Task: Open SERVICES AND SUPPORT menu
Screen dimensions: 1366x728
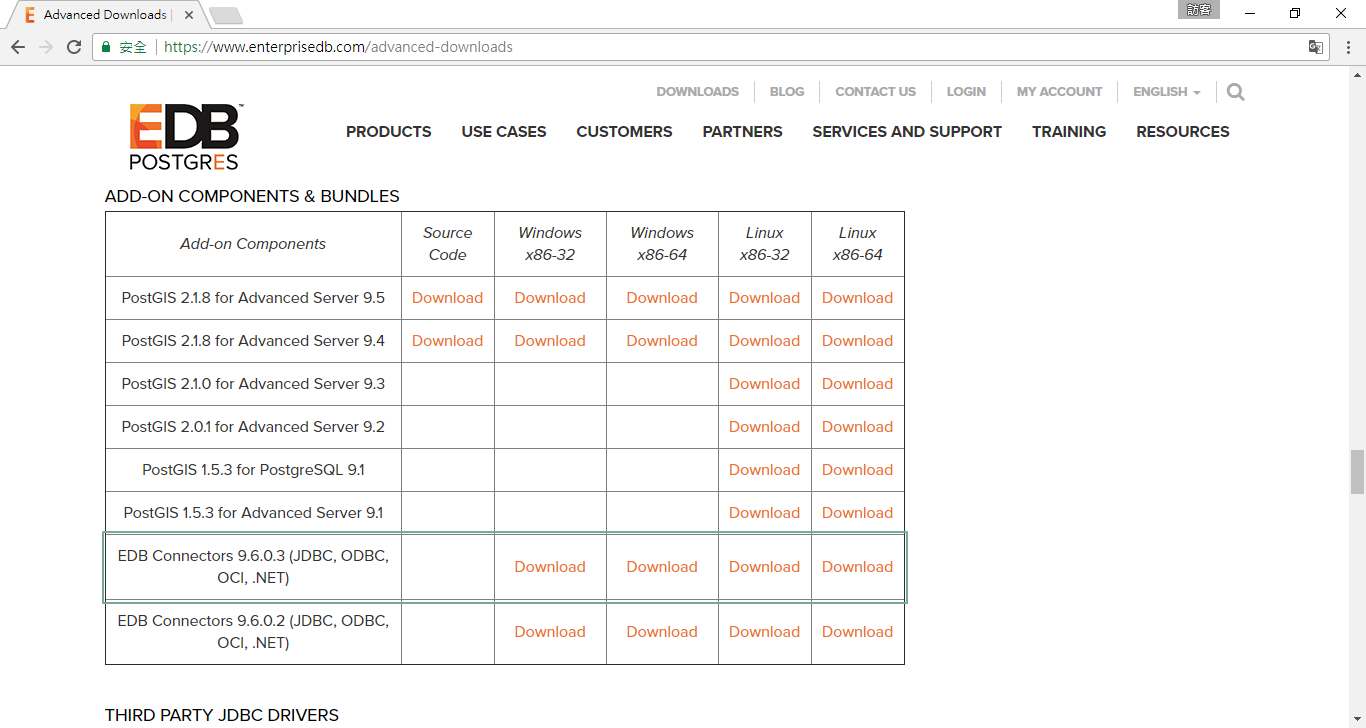Action: click(907, 132)
